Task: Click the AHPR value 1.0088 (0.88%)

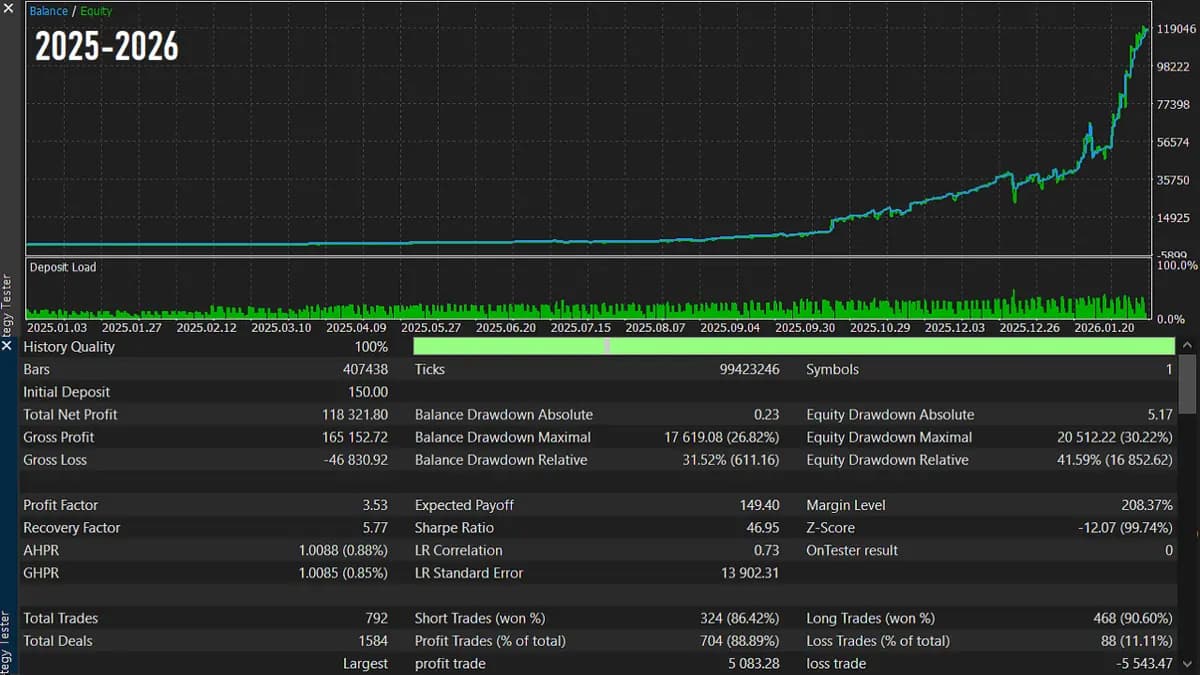Action: [x=343, y=550]
